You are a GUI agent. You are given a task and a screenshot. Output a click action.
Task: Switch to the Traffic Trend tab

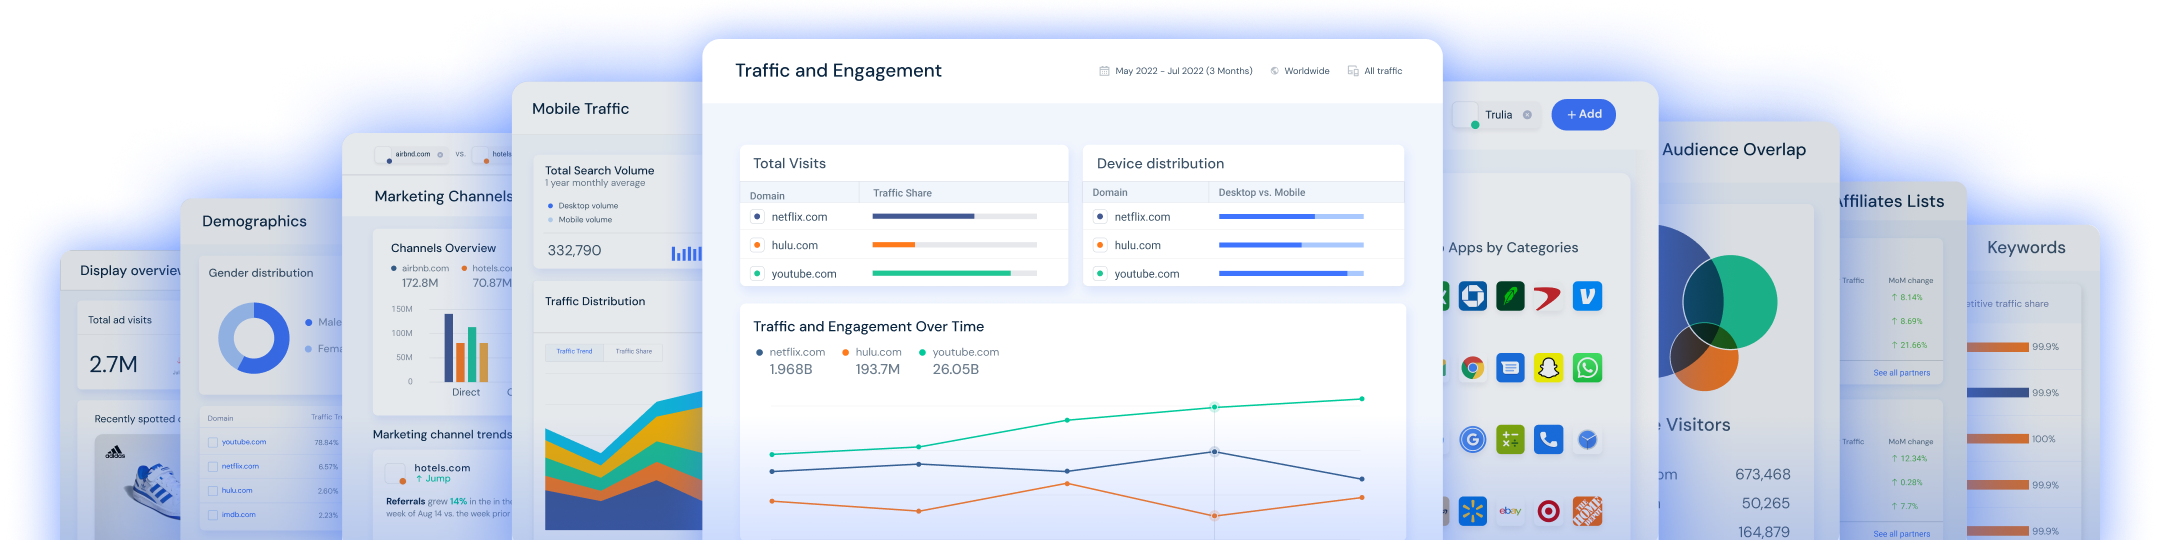pyautogui.click(x=574, y=351)
